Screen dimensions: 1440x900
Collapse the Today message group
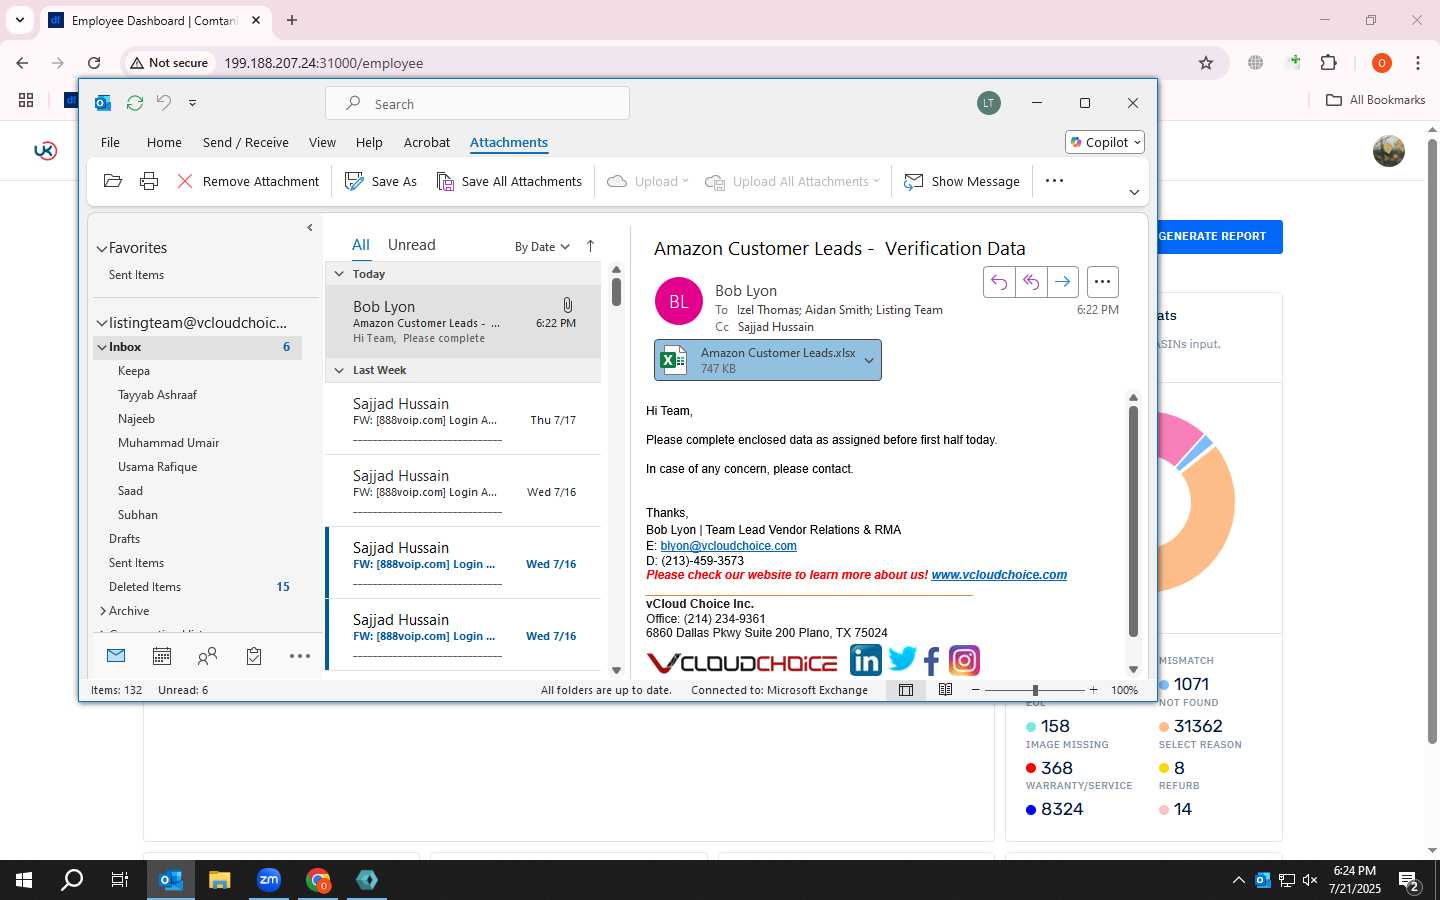click(339, 274)
